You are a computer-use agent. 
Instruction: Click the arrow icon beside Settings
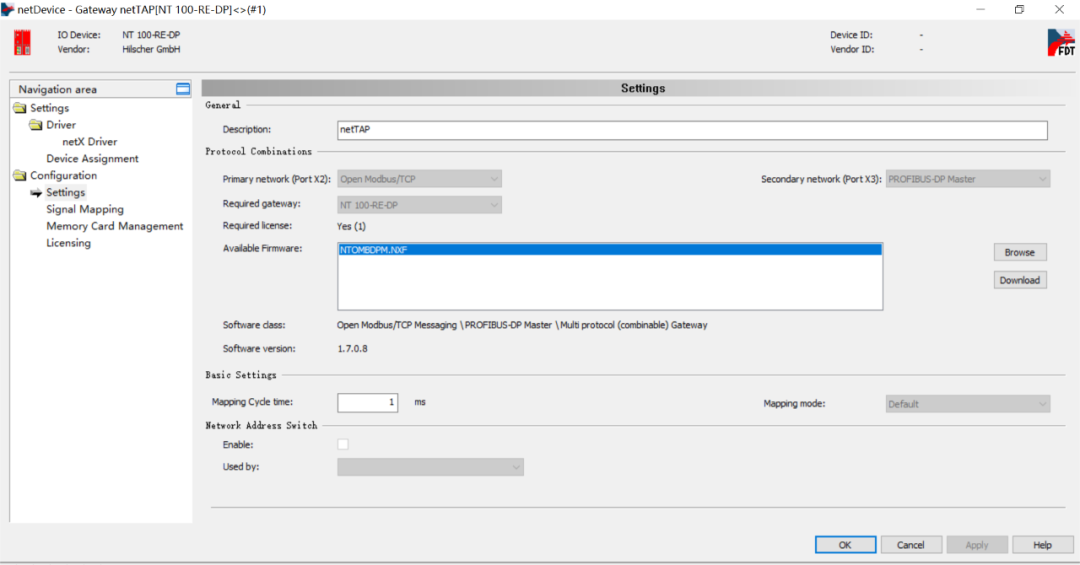coord(36,193)
